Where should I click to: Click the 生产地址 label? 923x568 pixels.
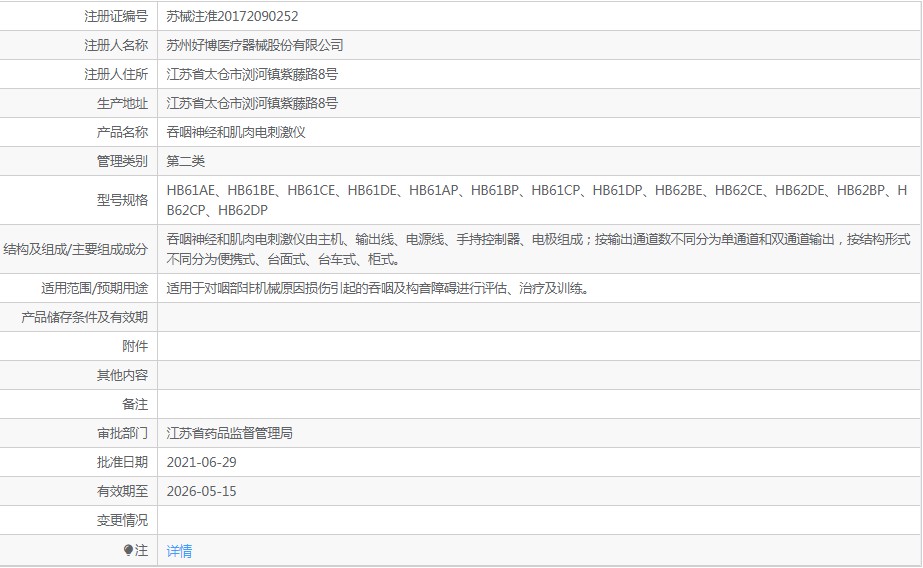tap(122, 104)
